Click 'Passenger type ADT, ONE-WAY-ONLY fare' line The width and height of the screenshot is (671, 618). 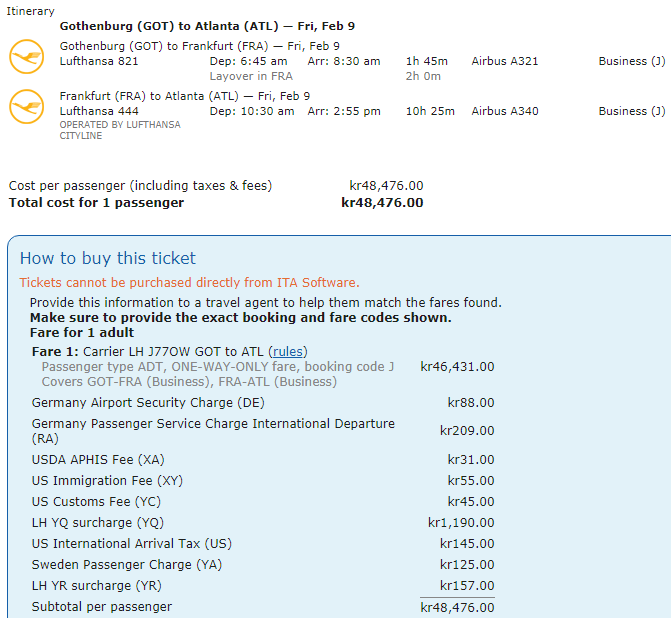pyautogui.click(x=217, y=367)
